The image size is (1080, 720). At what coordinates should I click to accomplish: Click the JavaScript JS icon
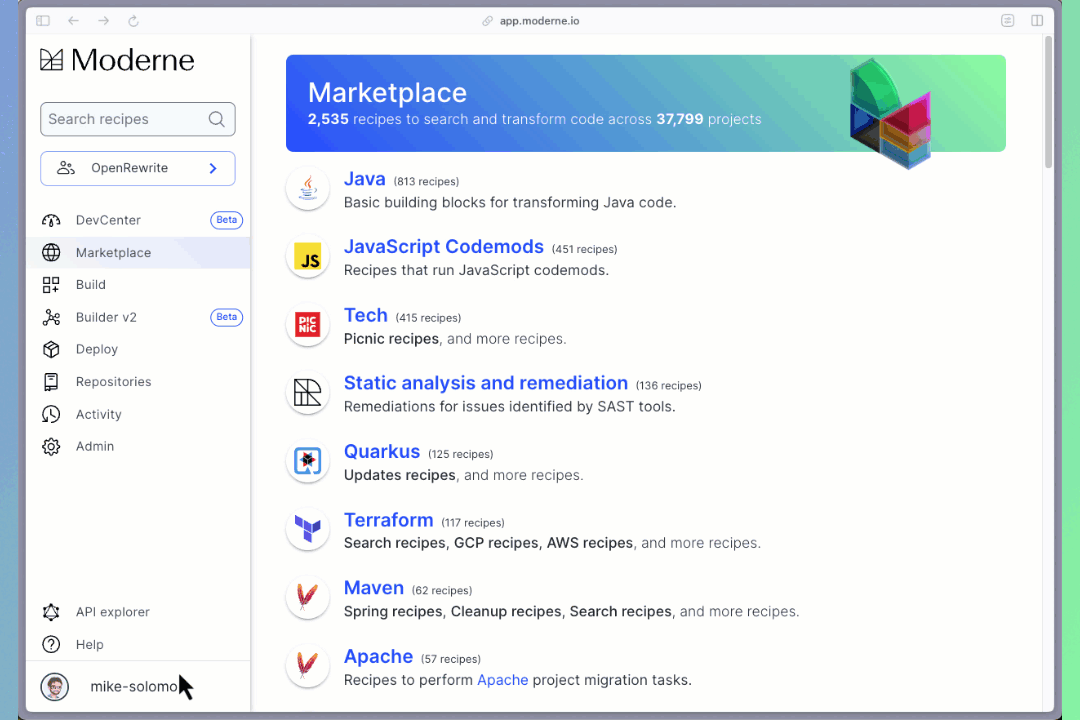307,257
